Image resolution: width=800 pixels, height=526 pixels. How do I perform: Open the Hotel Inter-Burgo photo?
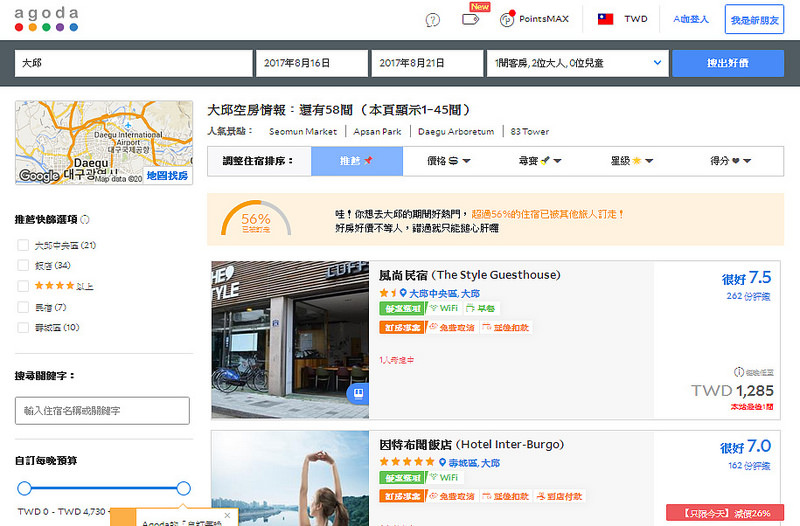pyautogui.click(x=290, y=478)
